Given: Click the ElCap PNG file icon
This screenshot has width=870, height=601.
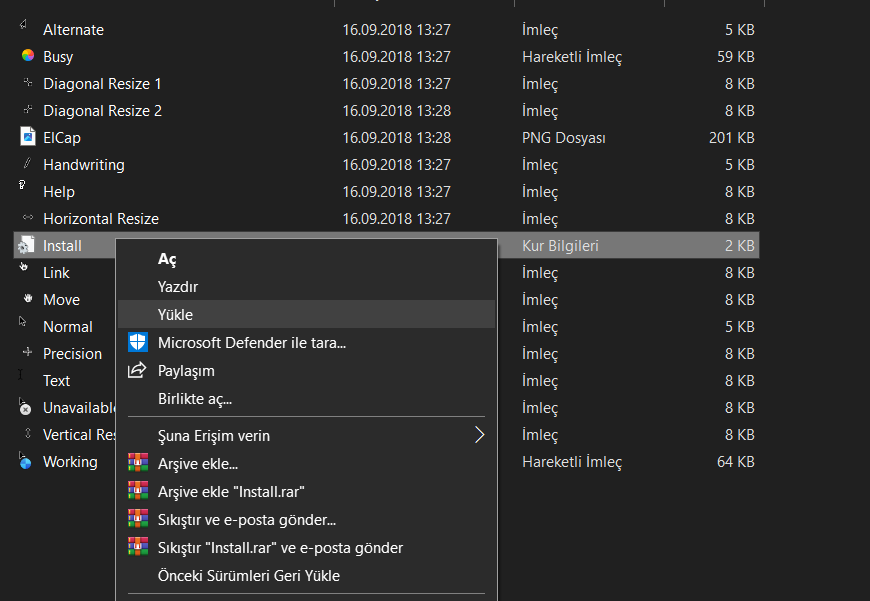Looking at the screenshot, I should [x=28, y=137].
